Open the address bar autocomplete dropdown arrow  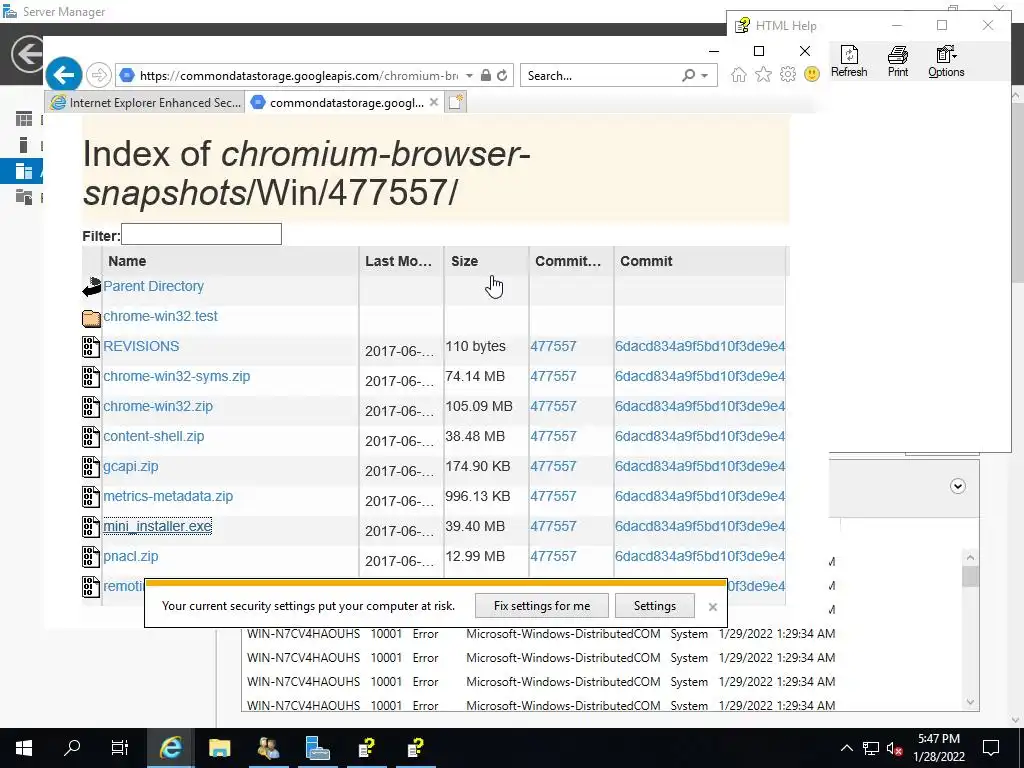point(470,76)
